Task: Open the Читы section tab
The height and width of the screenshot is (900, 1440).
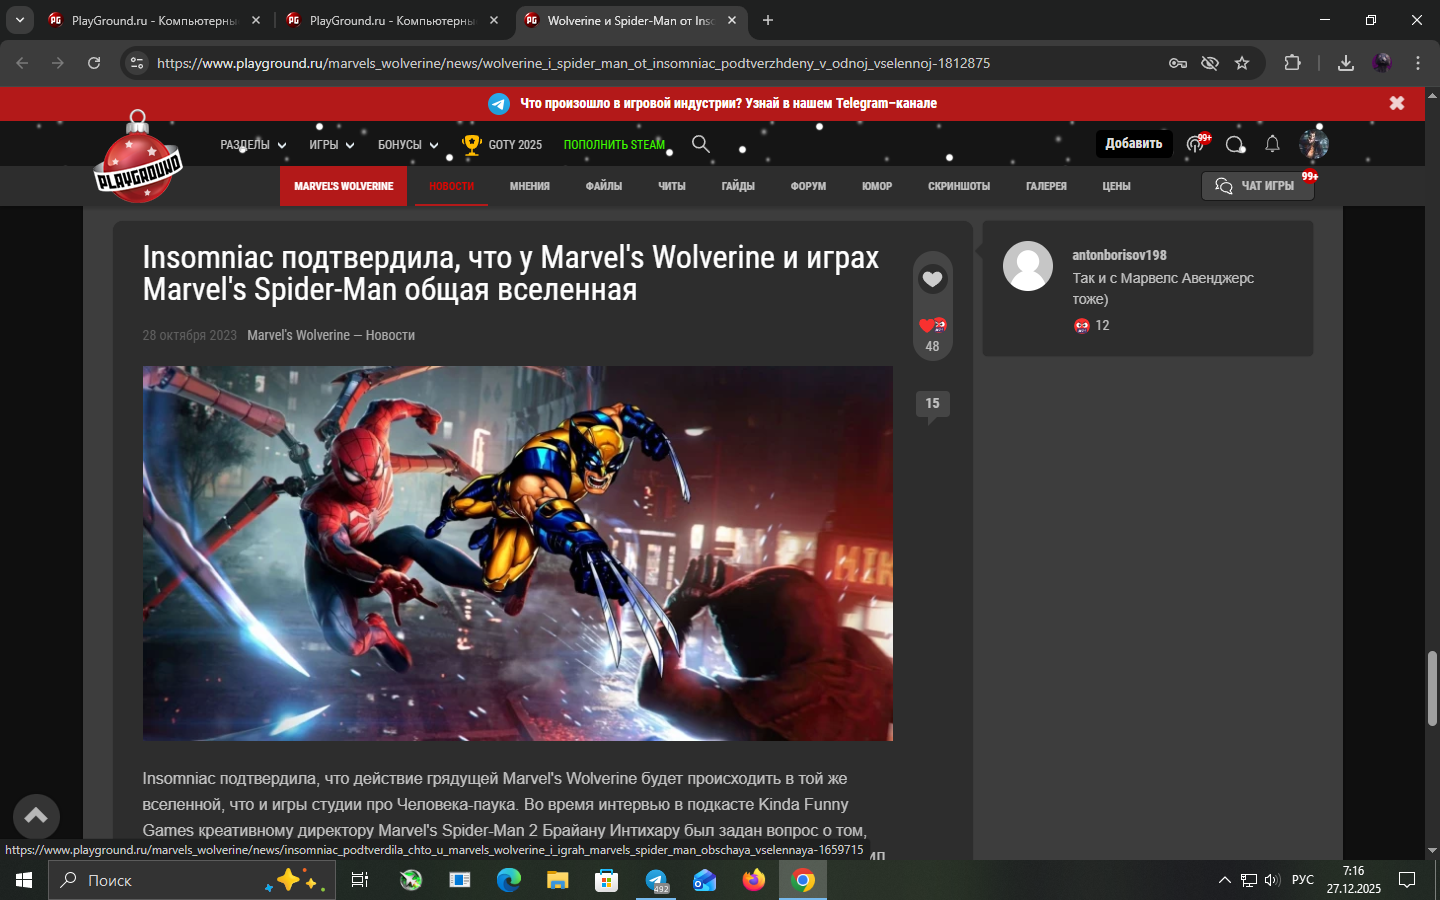Action: pos(672,186)
